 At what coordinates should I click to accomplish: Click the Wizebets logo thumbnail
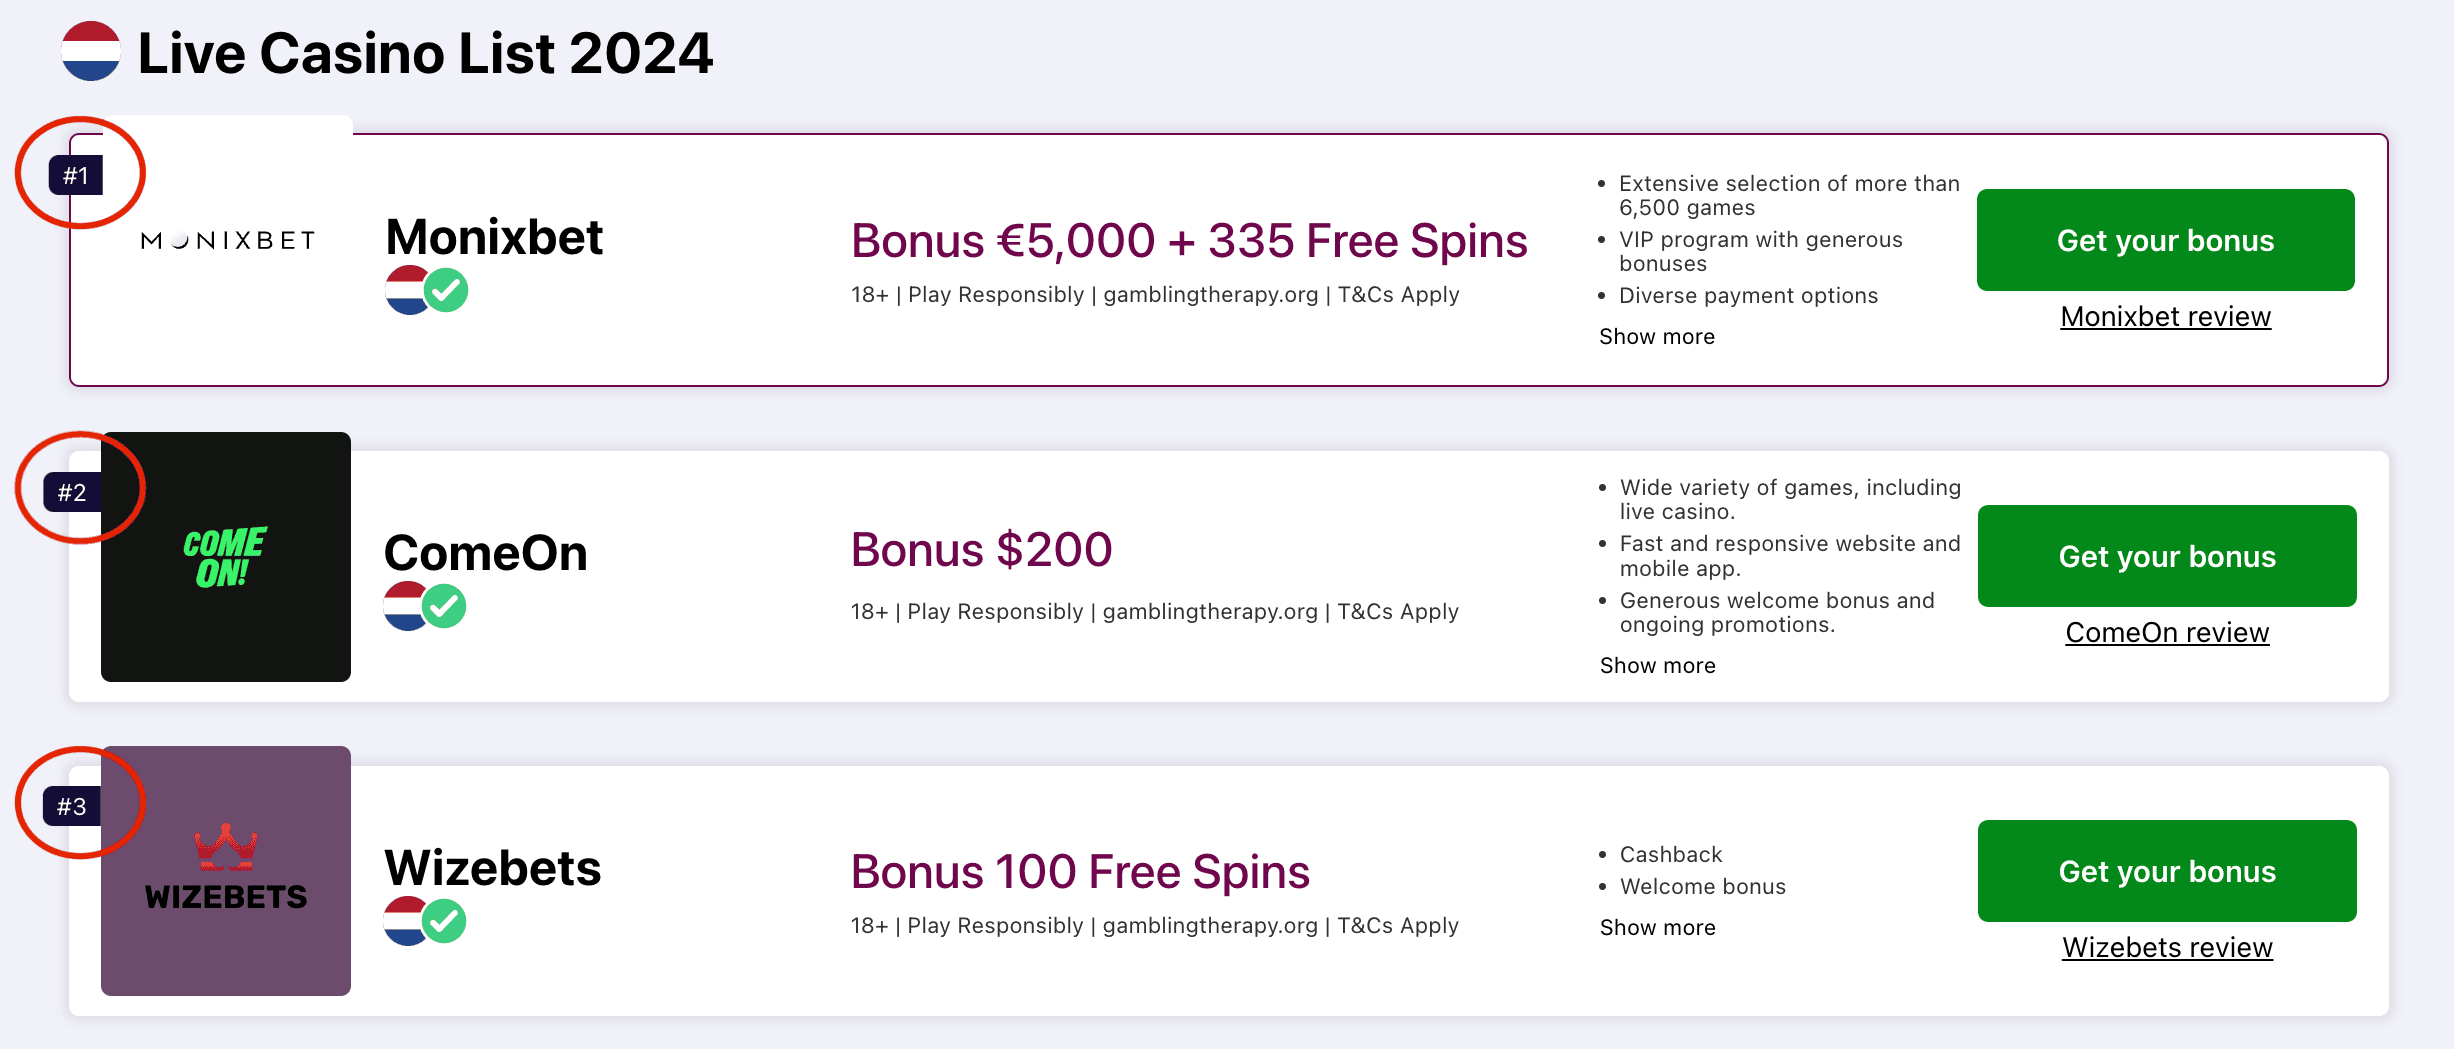pos(226,871)
